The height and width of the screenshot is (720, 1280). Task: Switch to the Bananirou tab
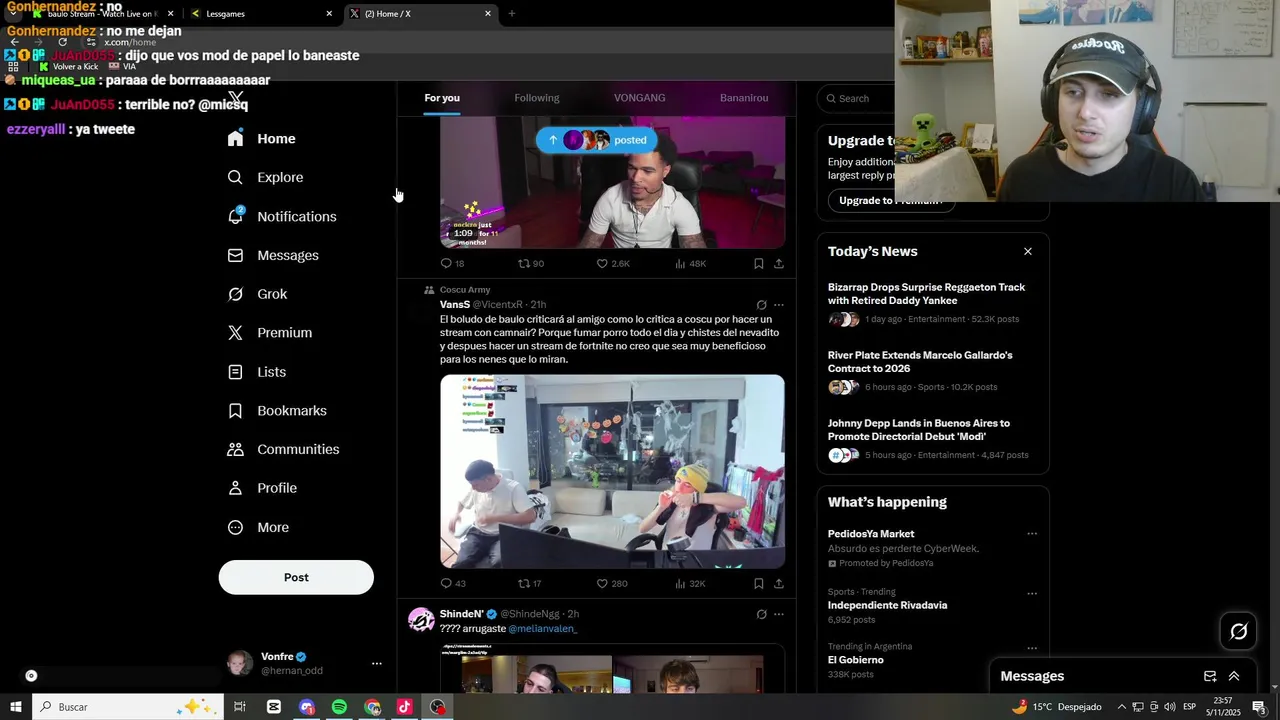tap(744, 98)
